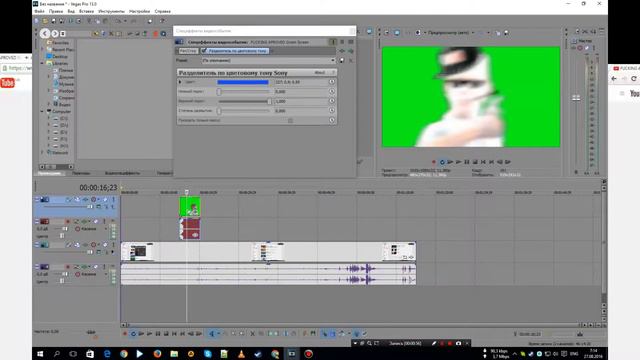The image size is (640, 360).
Task: Click the Open project folder icon in toolbar
Action: (45, 21)
